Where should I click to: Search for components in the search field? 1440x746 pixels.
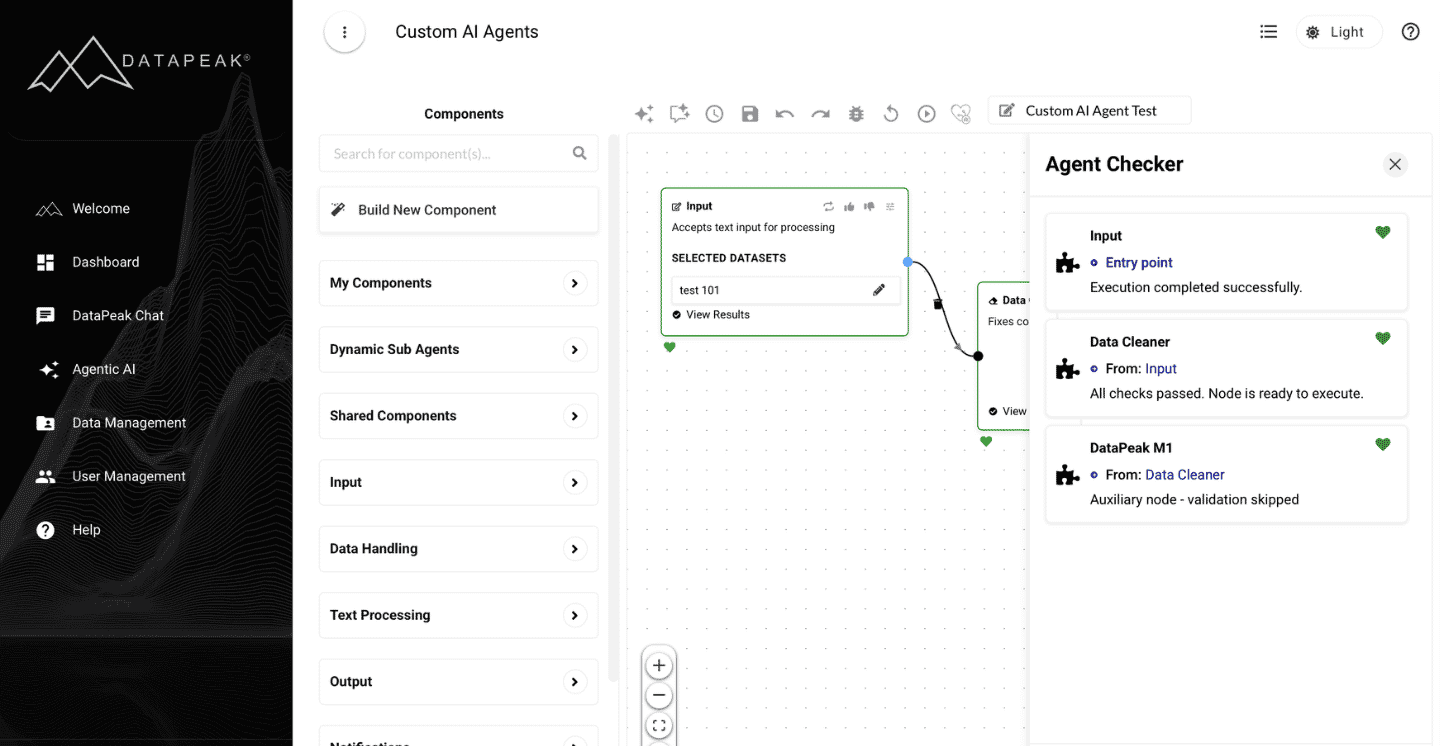tap(458, 154)
